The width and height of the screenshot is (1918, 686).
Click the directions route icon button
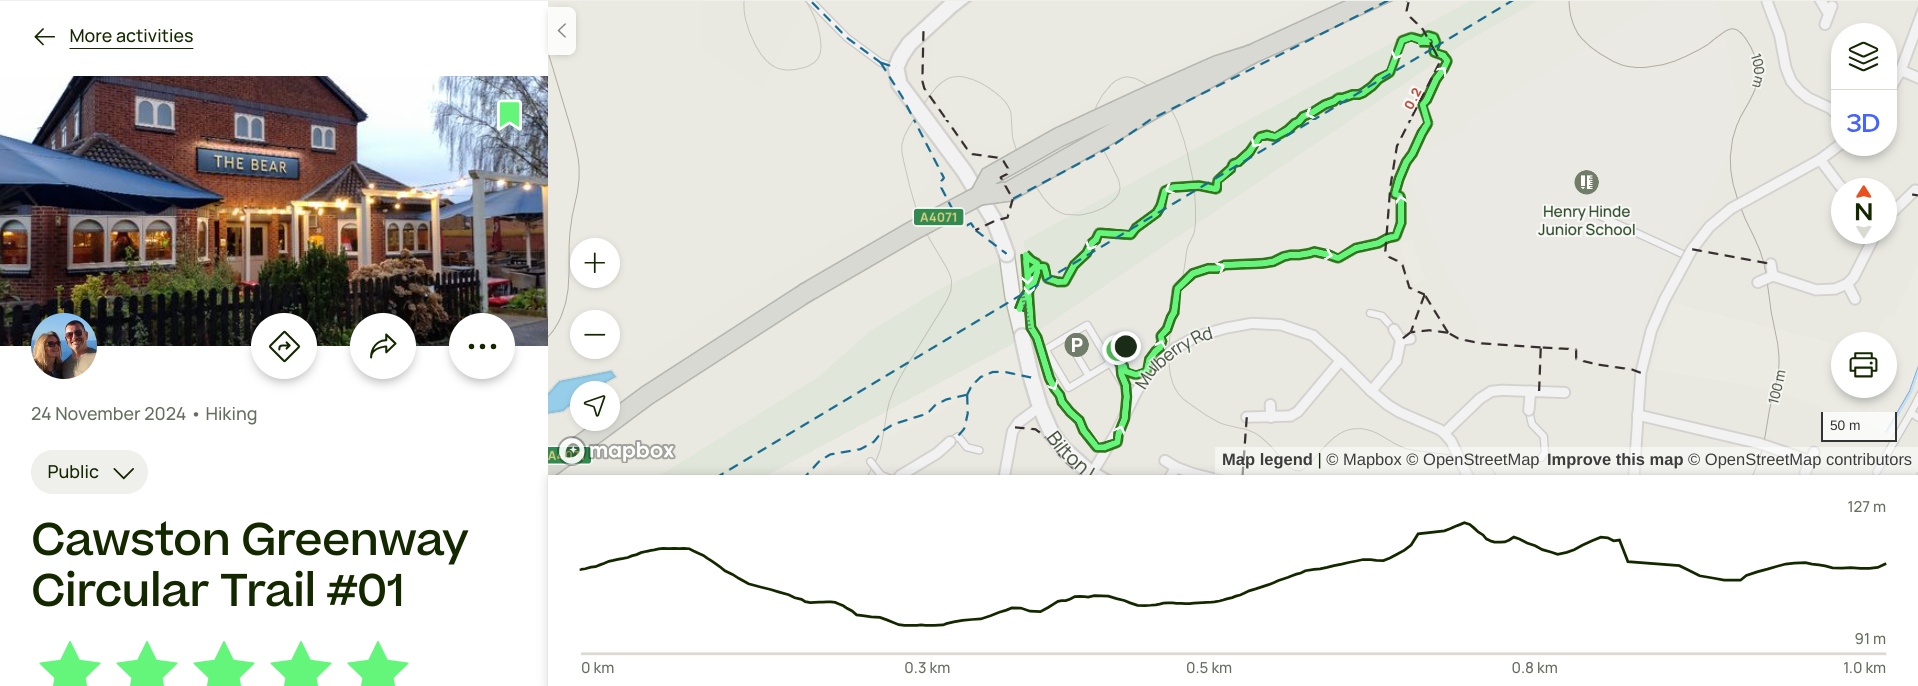(x=284, y=346)
